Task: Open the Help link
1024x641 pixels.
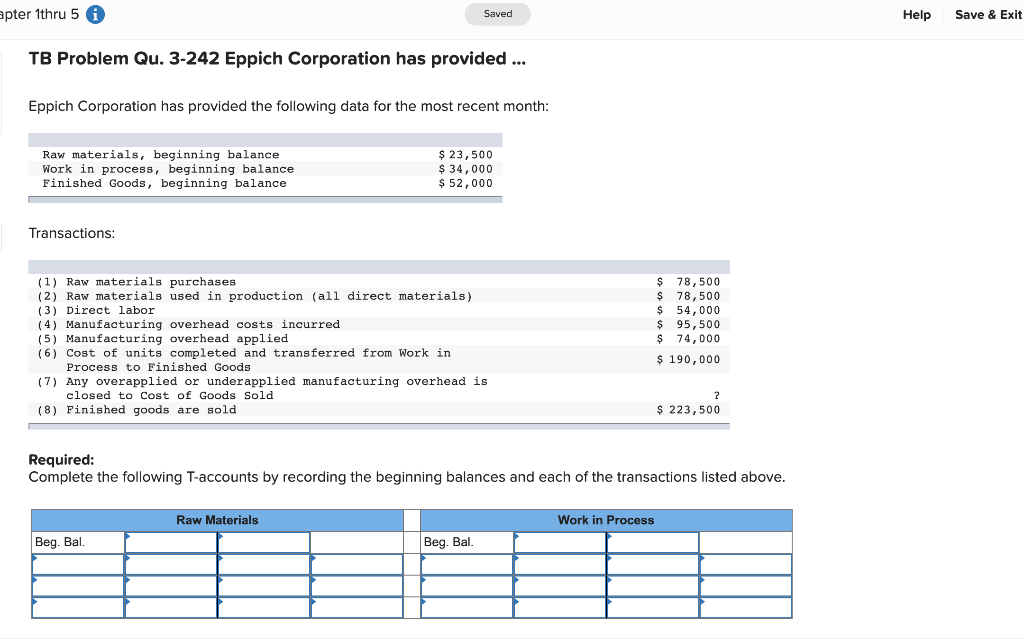Action: (916, 14)
